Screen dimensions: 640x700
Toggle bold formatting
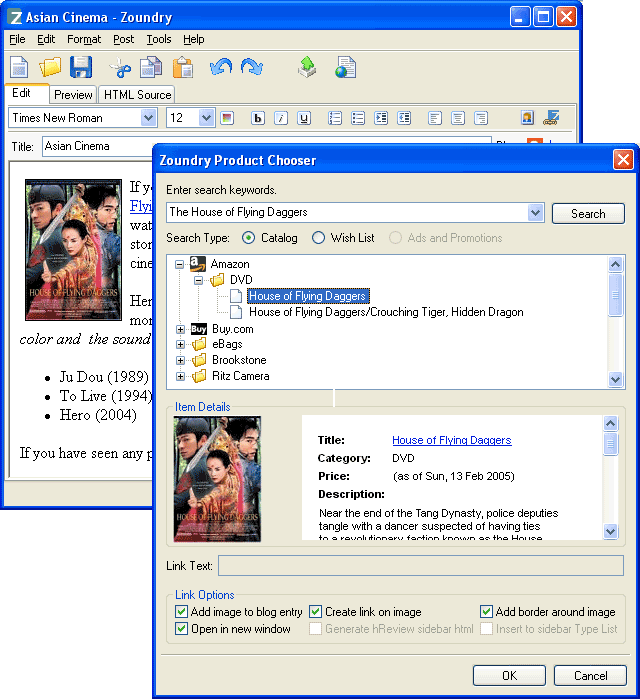[x=258, y=118]
